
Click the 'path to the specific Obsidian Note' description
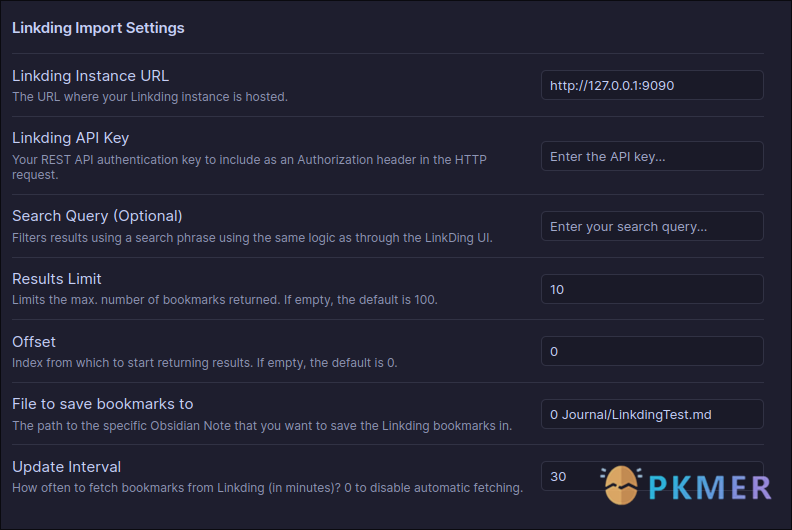click(262, 426)
